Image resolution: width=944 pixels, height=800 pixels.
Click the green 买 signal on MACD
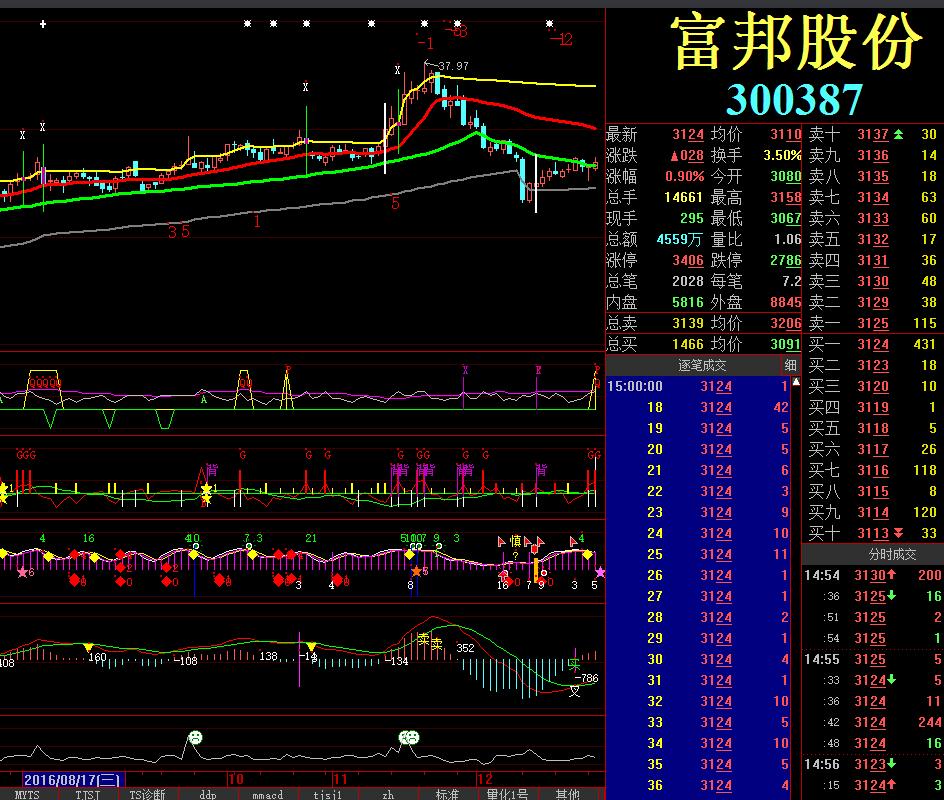(x=574, y=665)
